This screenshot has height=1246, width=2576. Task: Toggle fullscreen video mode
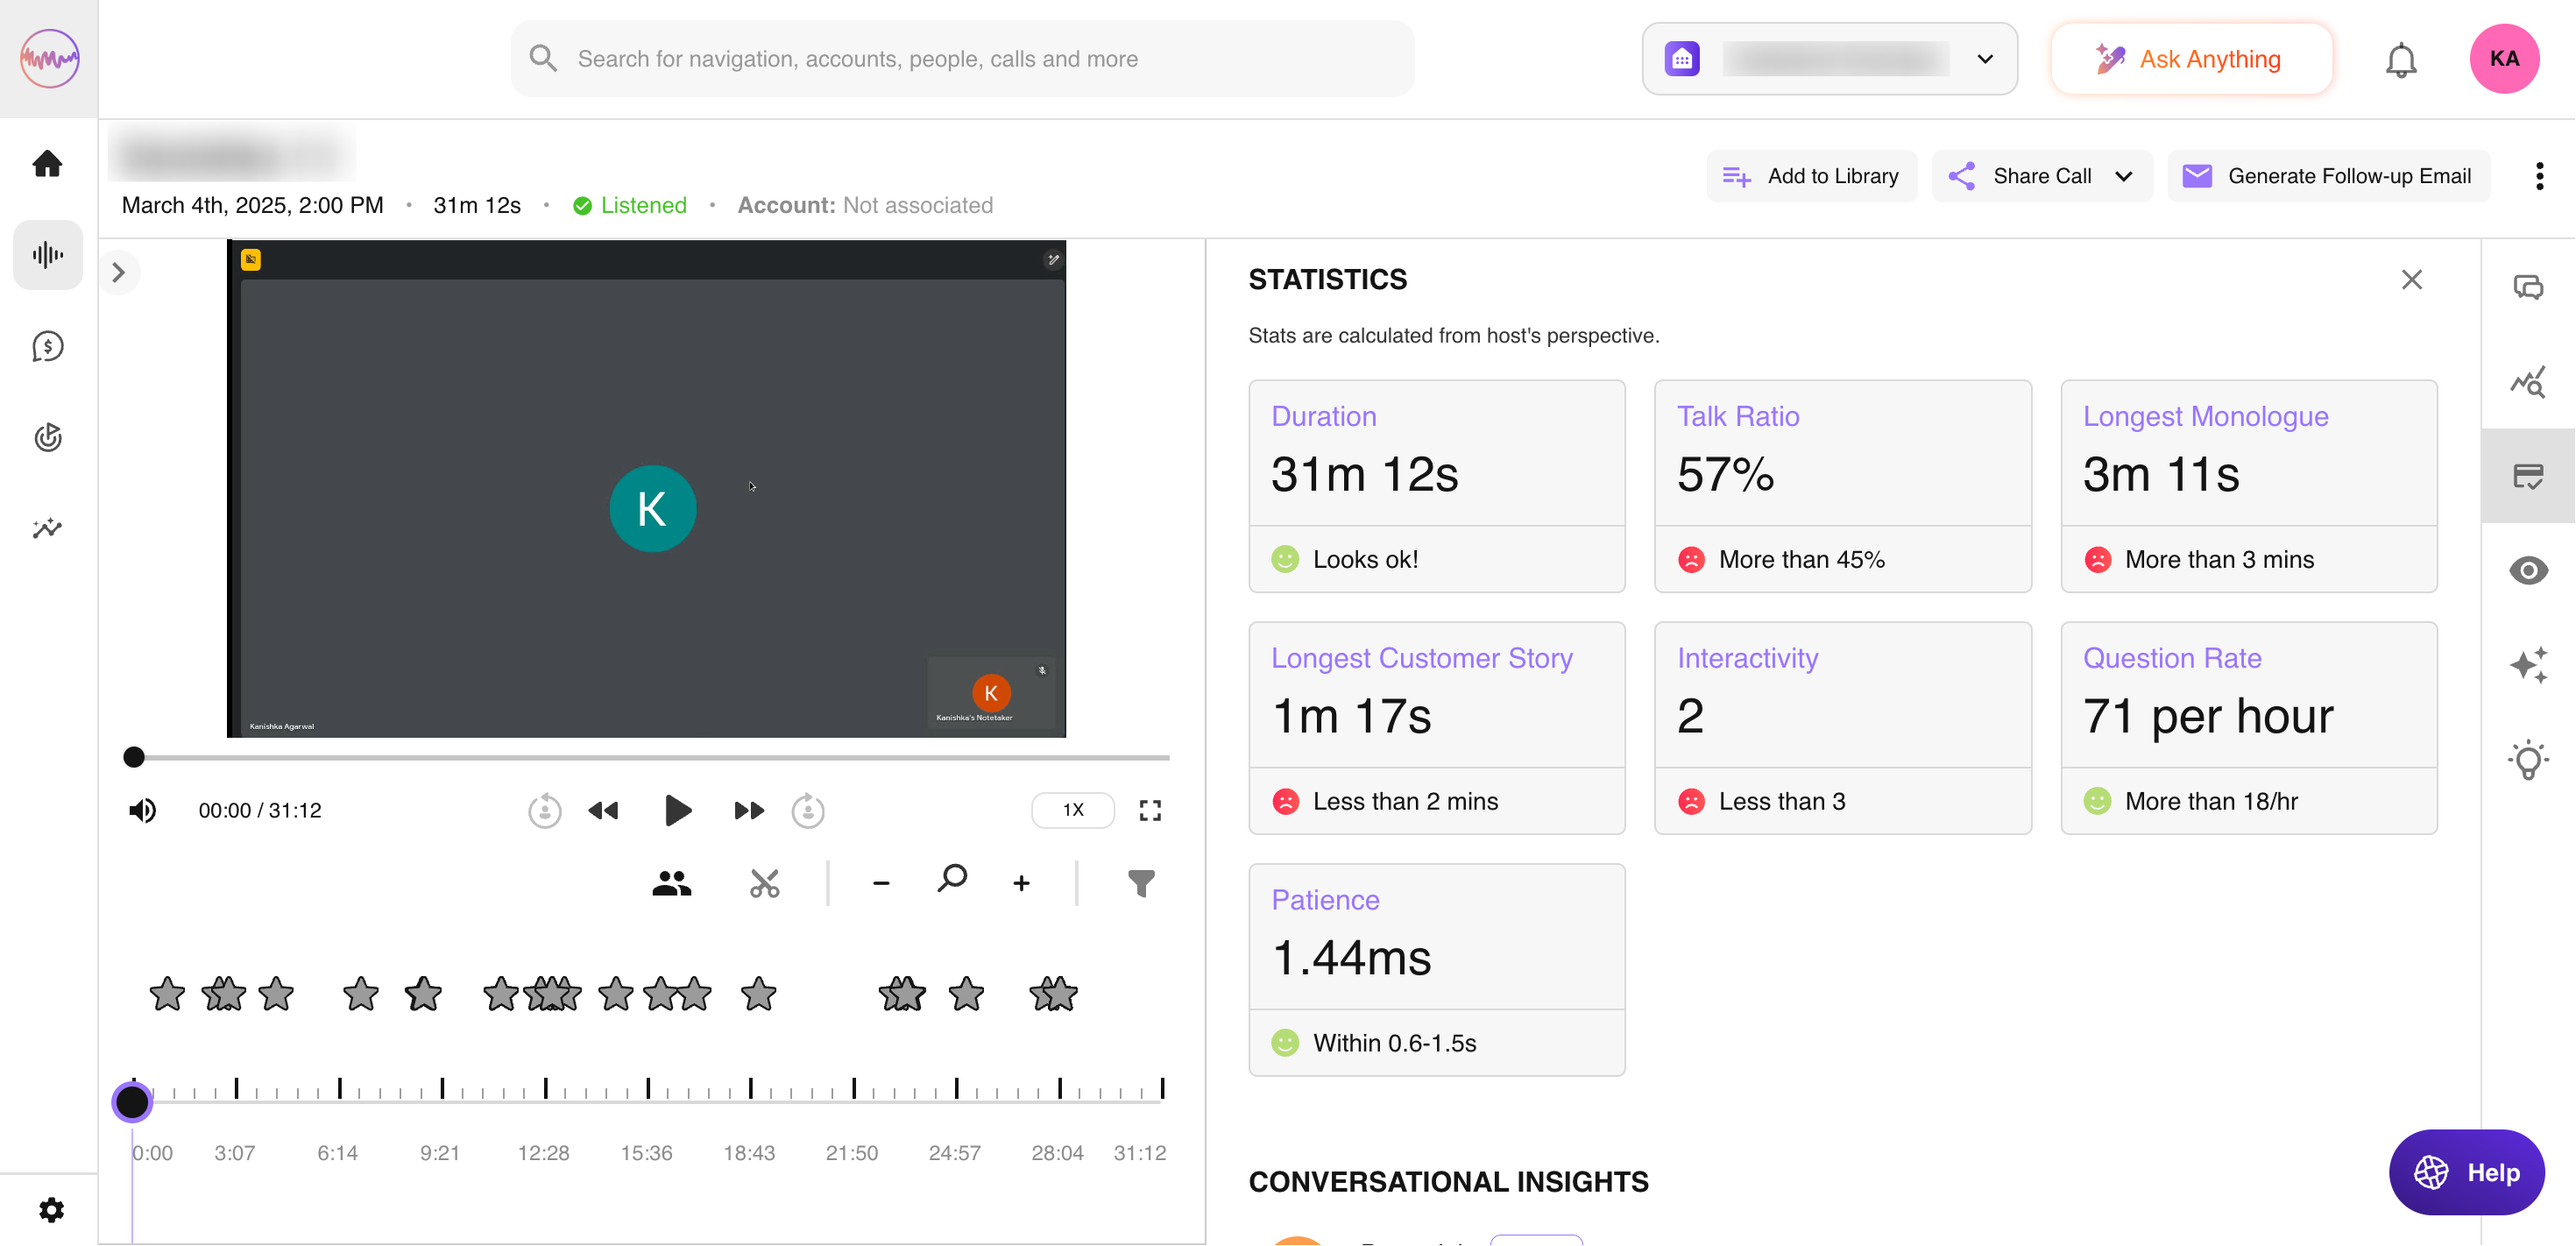pos(1150,810)
